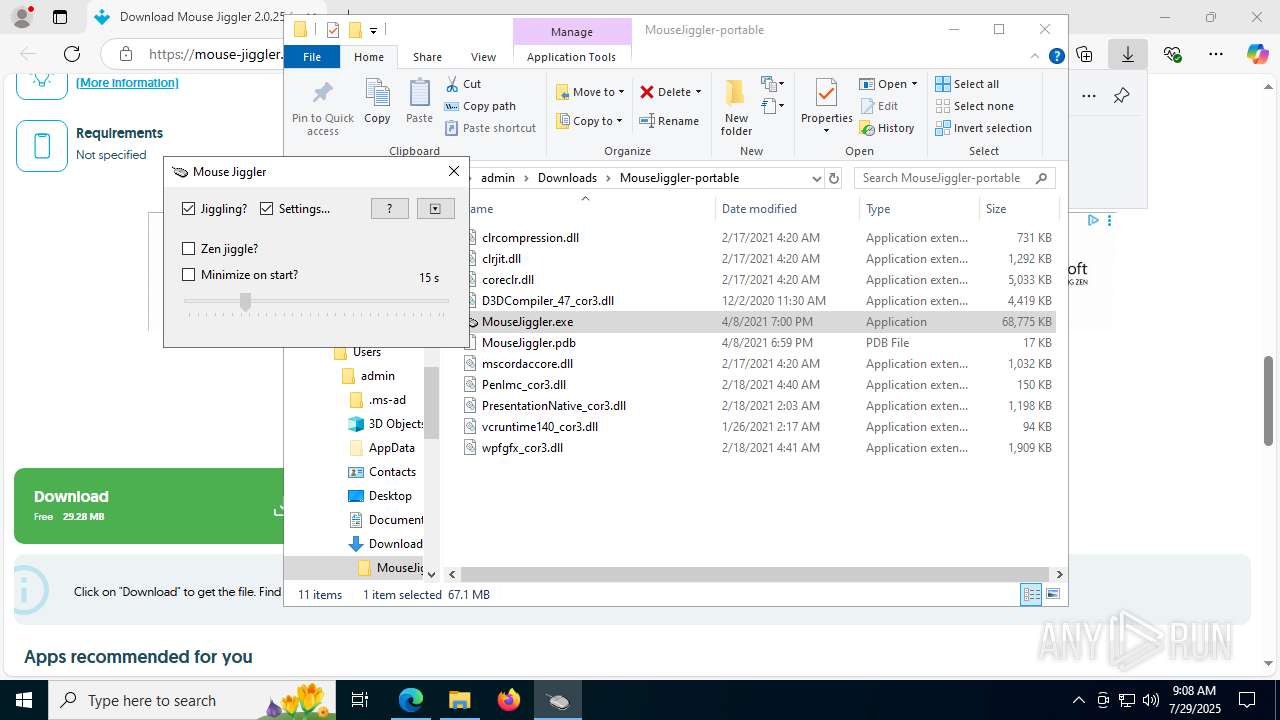This screenshot has width=1280, height=720.
Task: Click the Manage contextual tab
Action: [x=572, y=32]
